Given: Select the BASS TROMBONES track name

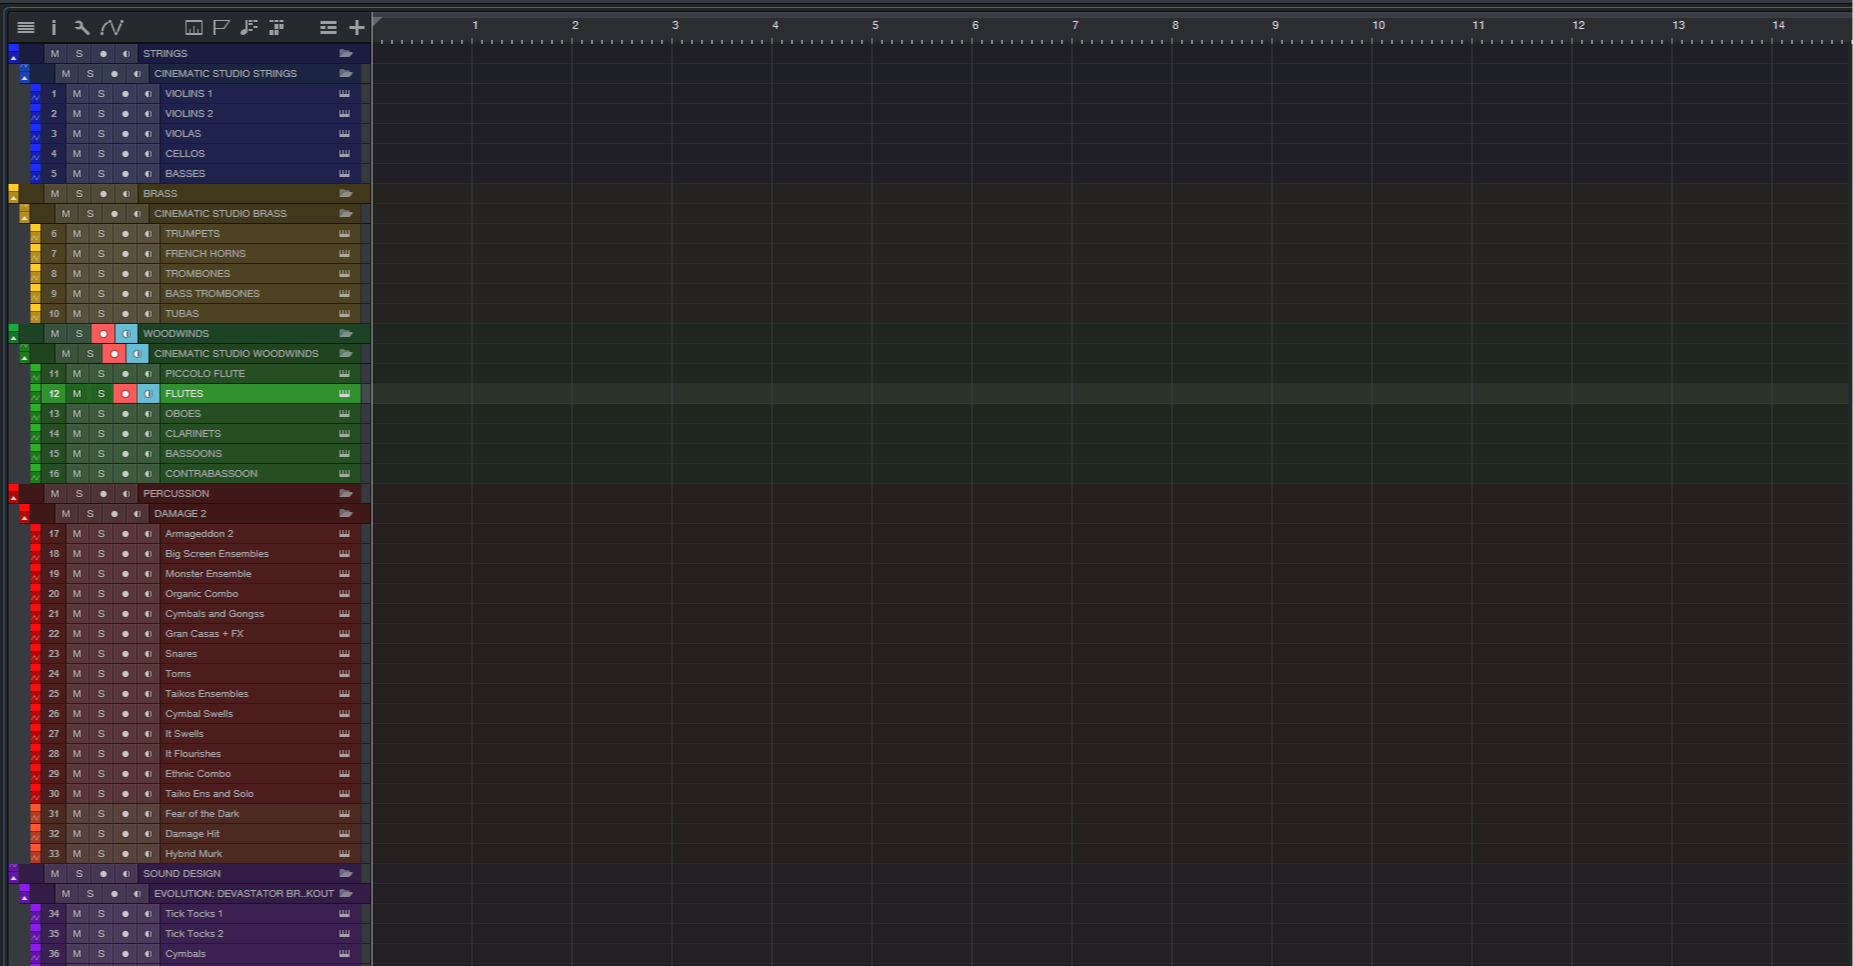Looking at the screenshot, I should pos(212,294).
